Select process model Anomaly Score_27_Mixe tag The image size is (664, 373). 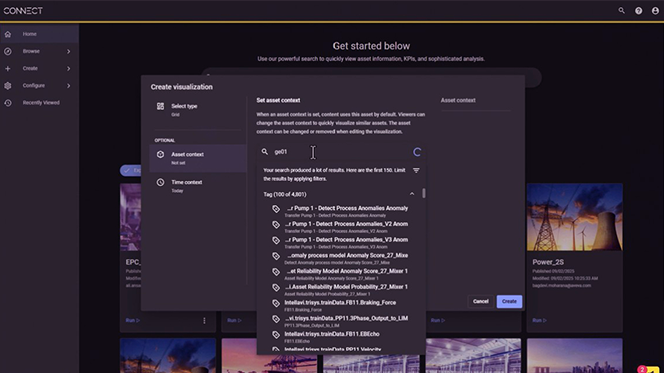click(x=341, y=258)
